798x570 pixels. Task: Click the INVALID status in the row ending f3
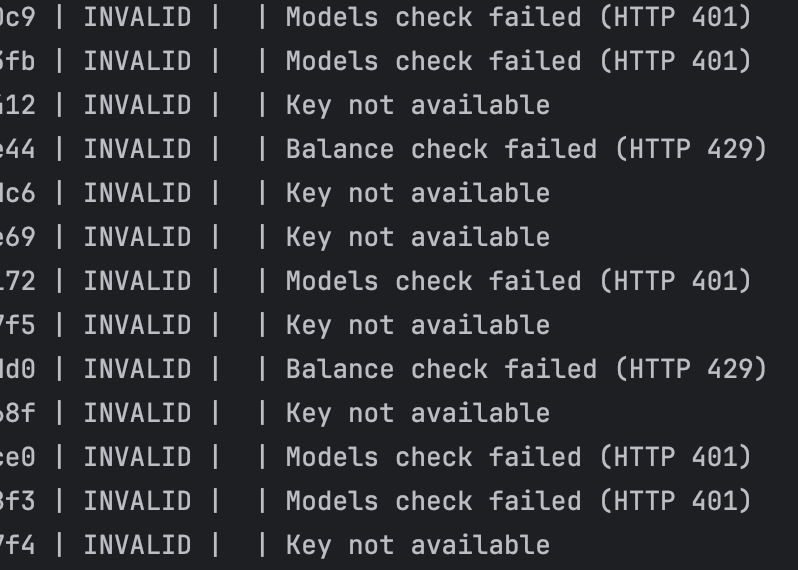point(137,501)
